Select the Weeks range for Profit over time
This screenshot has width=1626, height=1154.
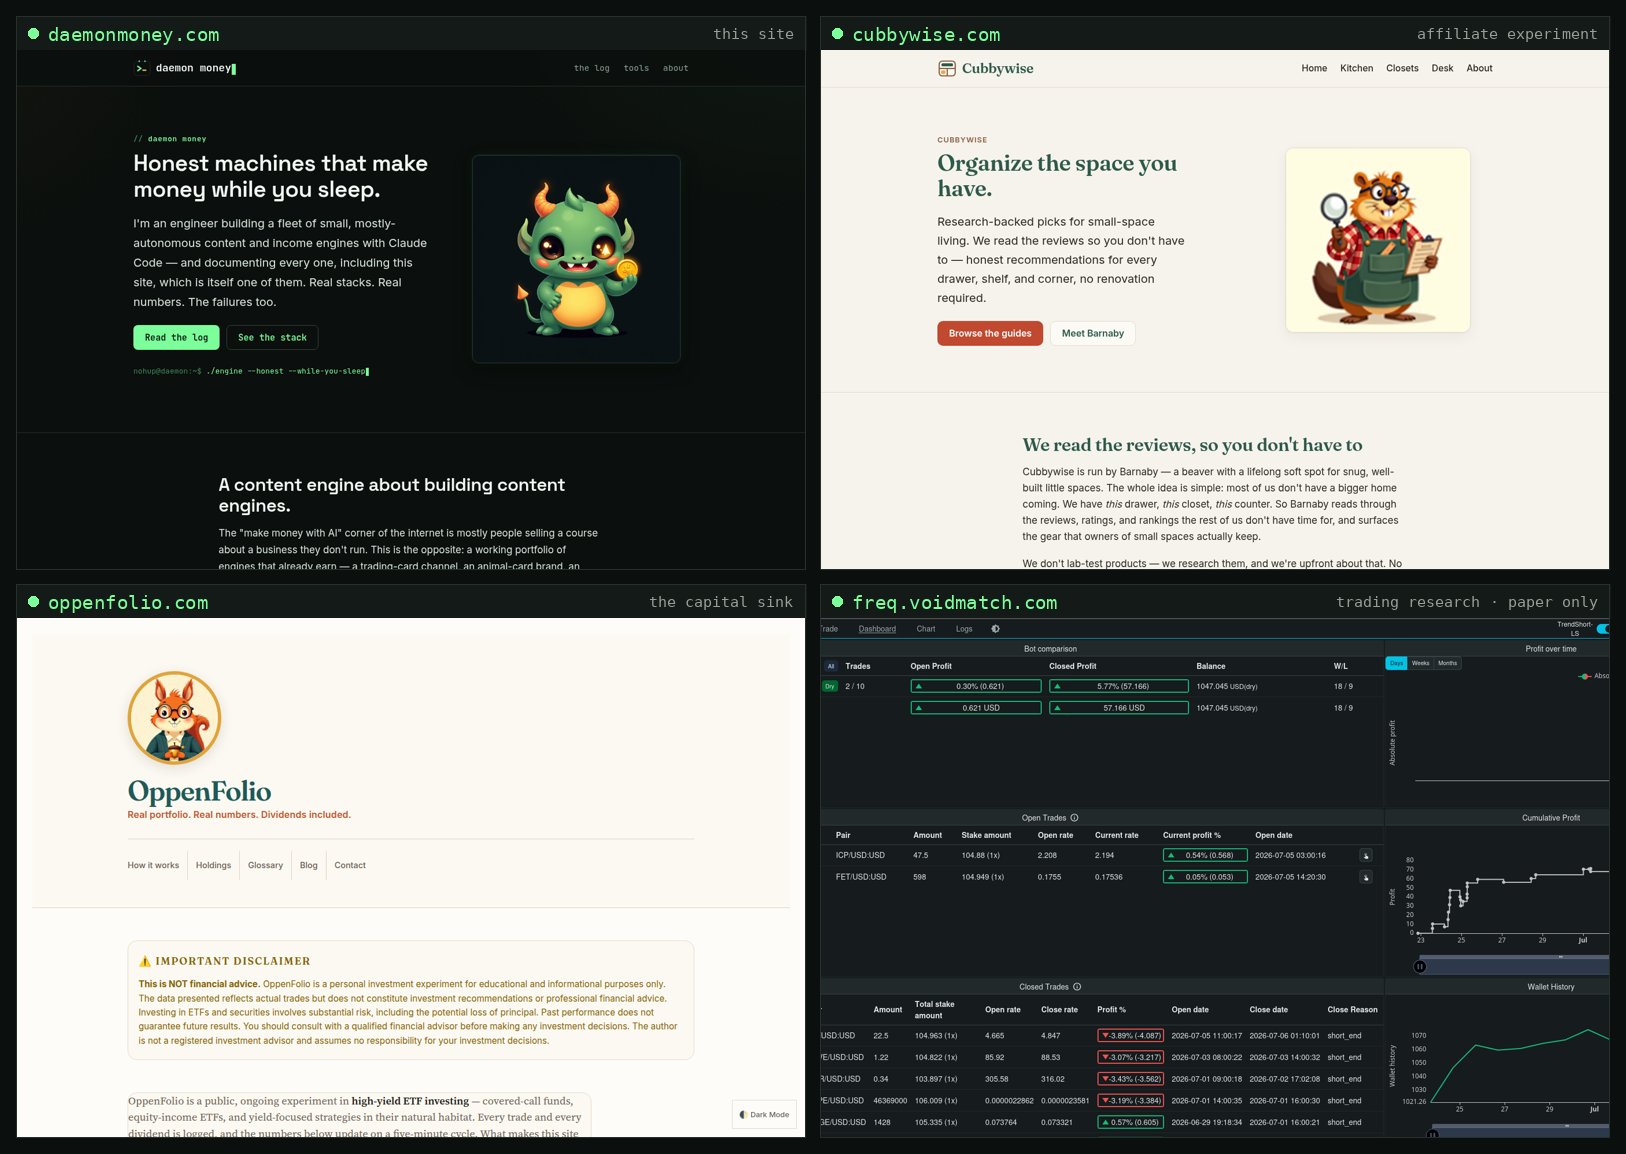[x=1420, y=663]
